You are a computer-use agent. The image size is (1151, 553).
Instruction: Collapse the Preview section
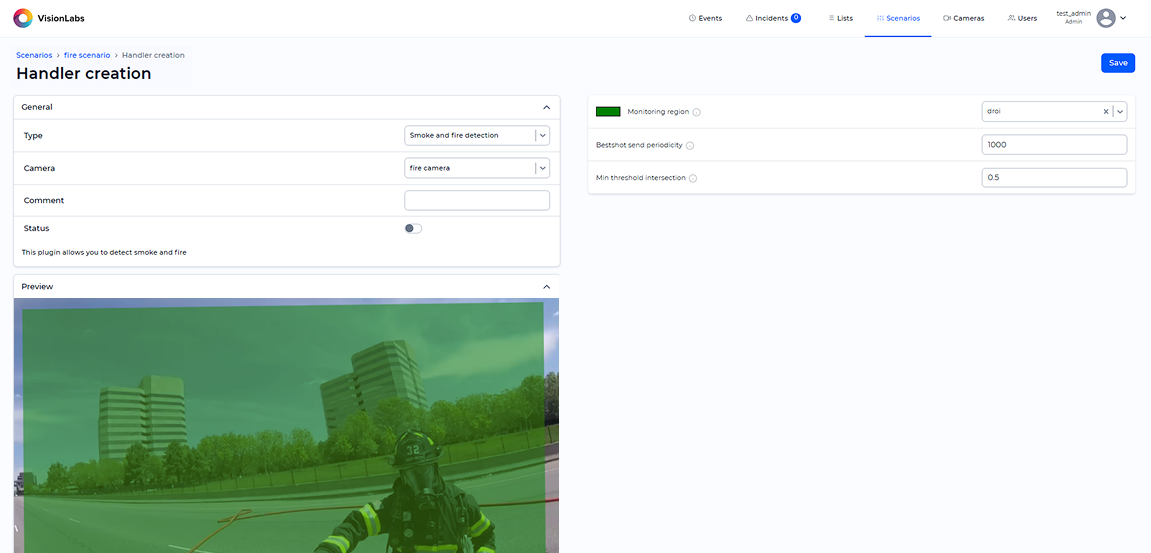(546, 287)
